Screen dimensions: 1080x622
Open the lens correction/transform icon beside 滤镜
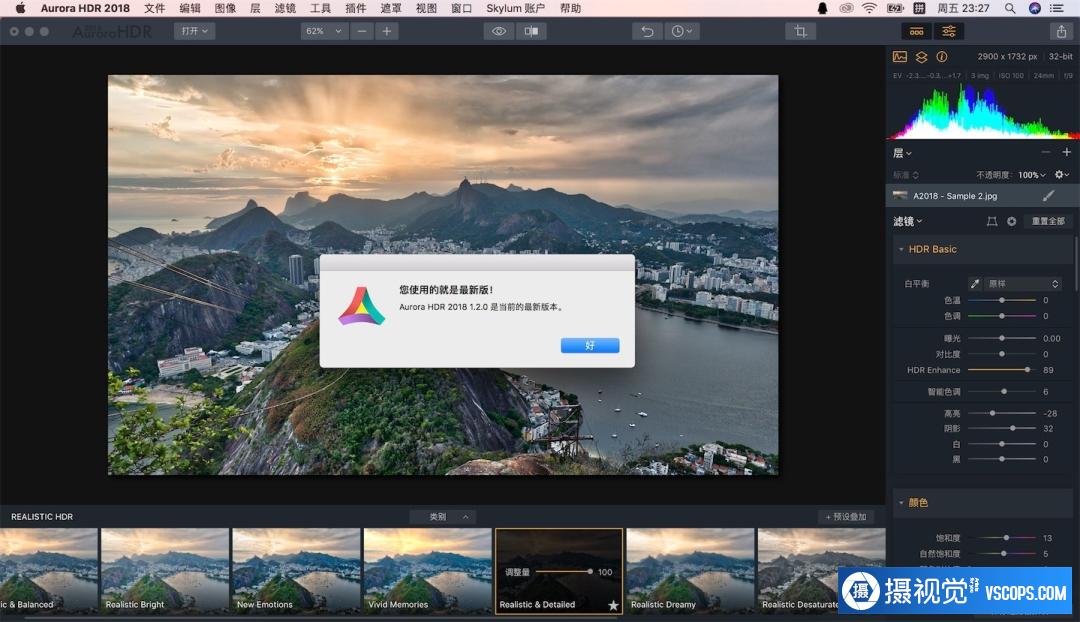pos(992,221)
